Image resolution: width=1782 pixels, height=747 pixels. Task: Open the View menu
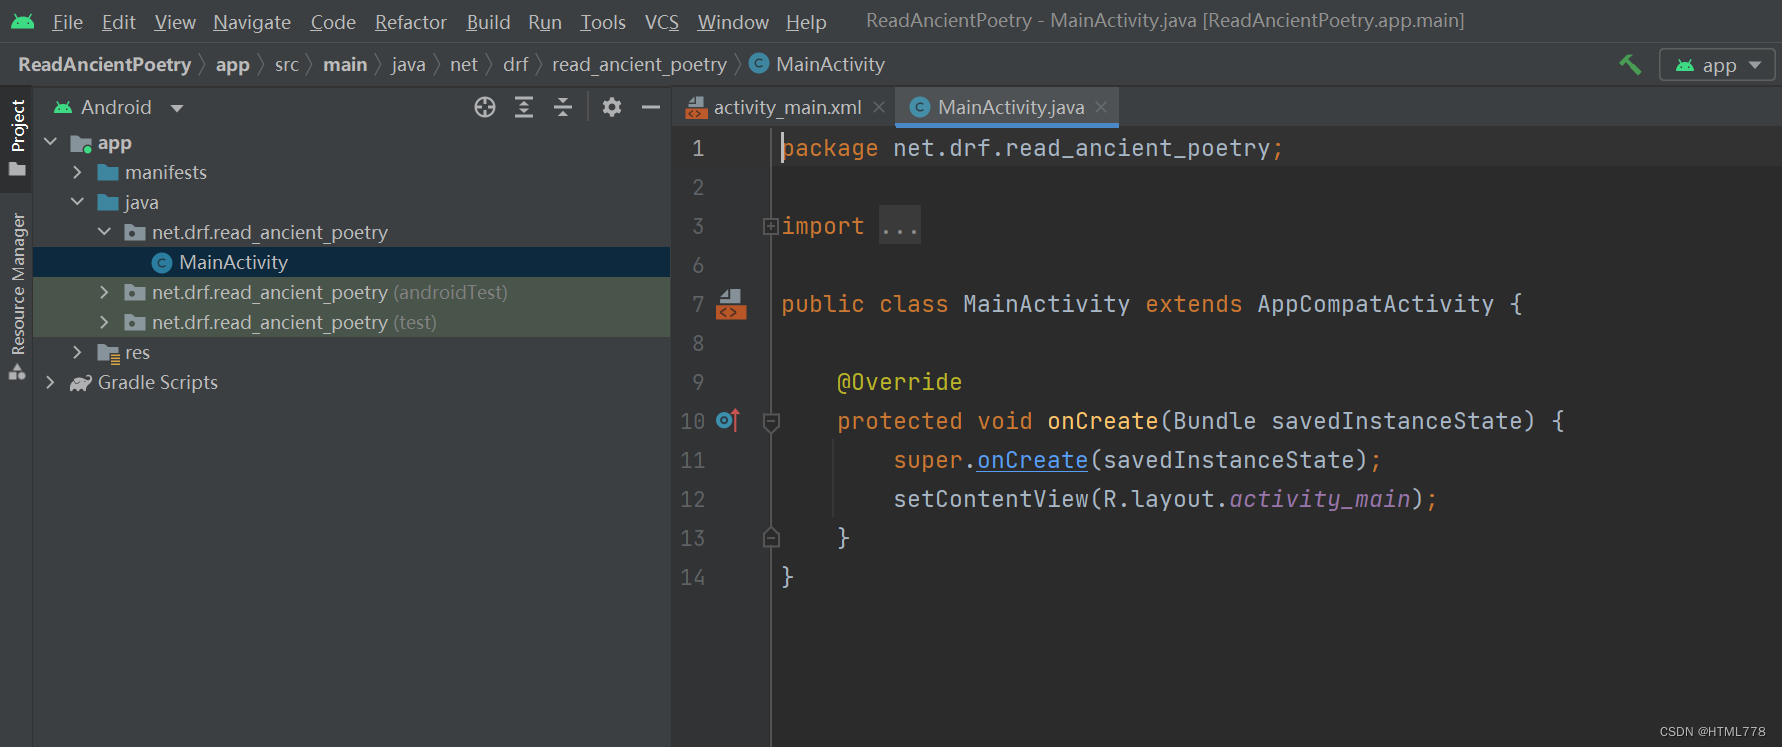click(x=175, y=22)
